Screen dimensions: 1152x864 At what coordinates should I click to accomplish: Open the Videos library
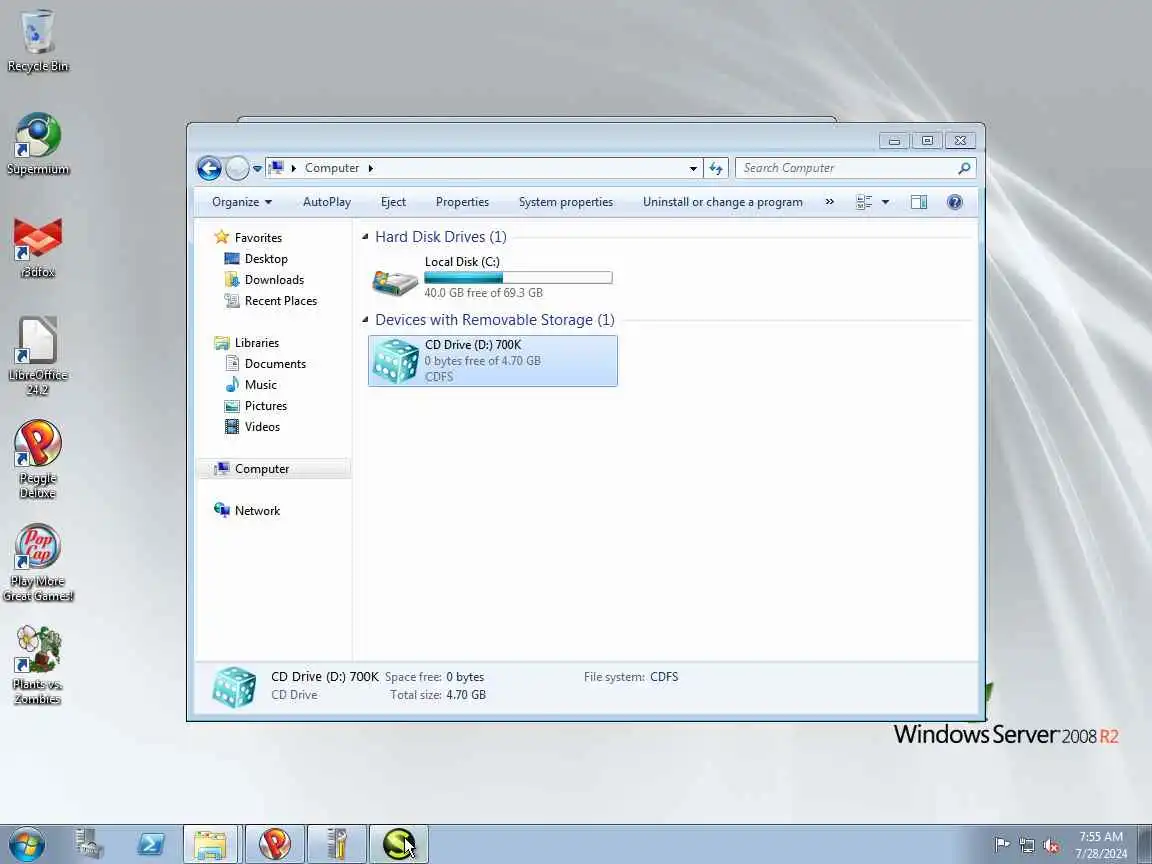coord(262,427)
